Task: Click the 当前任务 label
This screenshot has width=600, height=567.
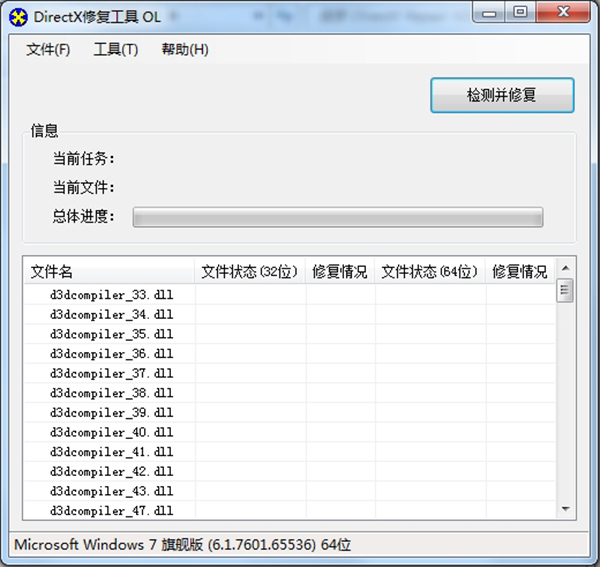Action: (83, 158)
